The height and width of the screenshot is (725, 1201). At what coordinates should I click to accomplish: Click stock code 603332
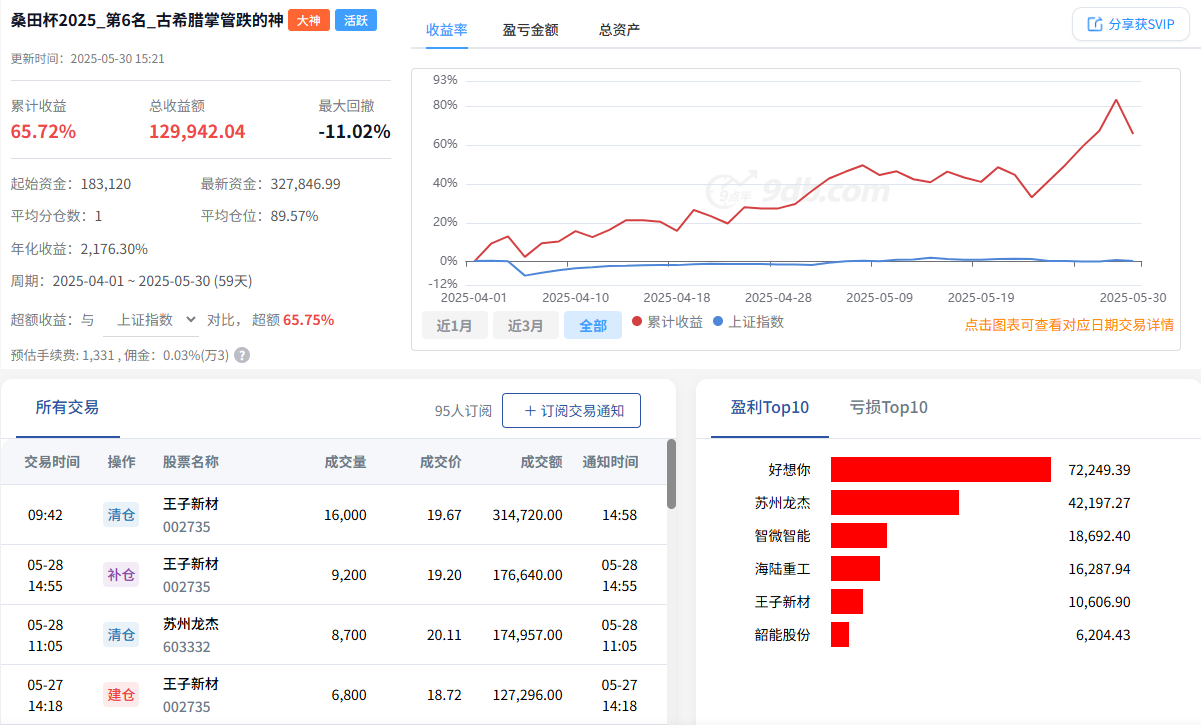(x=187, y=647)
